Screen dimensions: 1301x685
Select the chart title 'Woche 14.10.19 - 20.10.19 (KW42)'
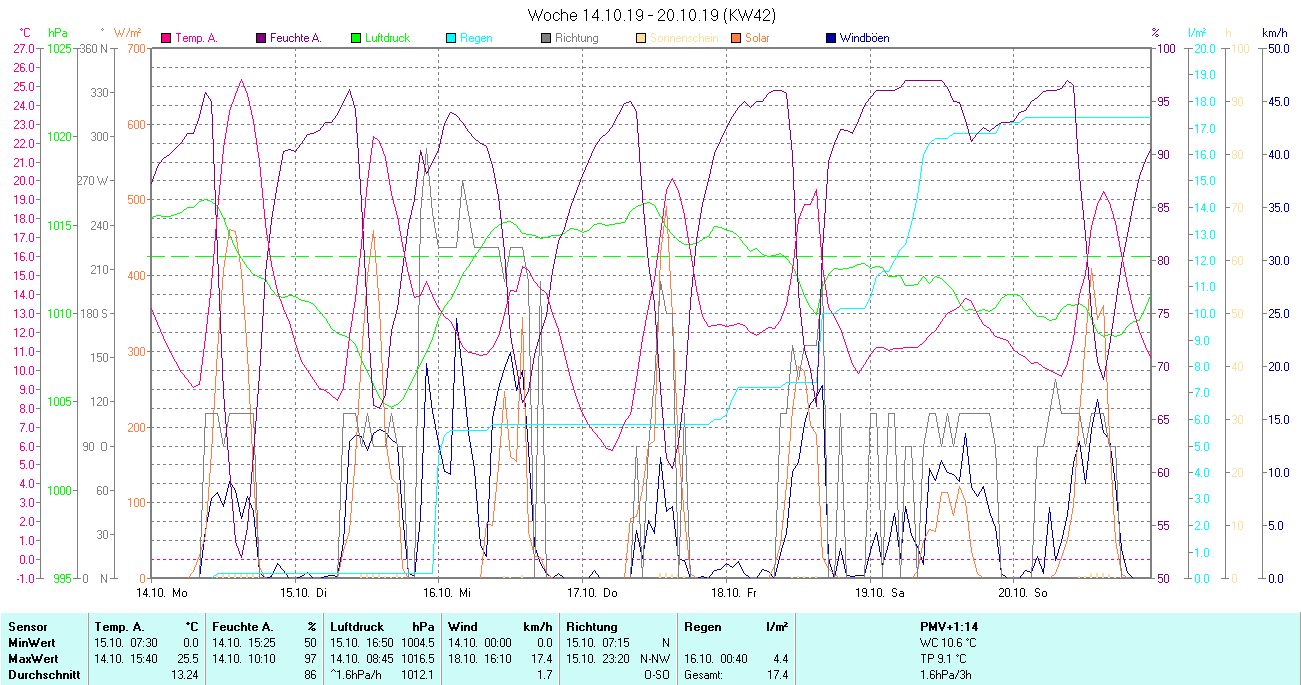[x=650, y=15]
